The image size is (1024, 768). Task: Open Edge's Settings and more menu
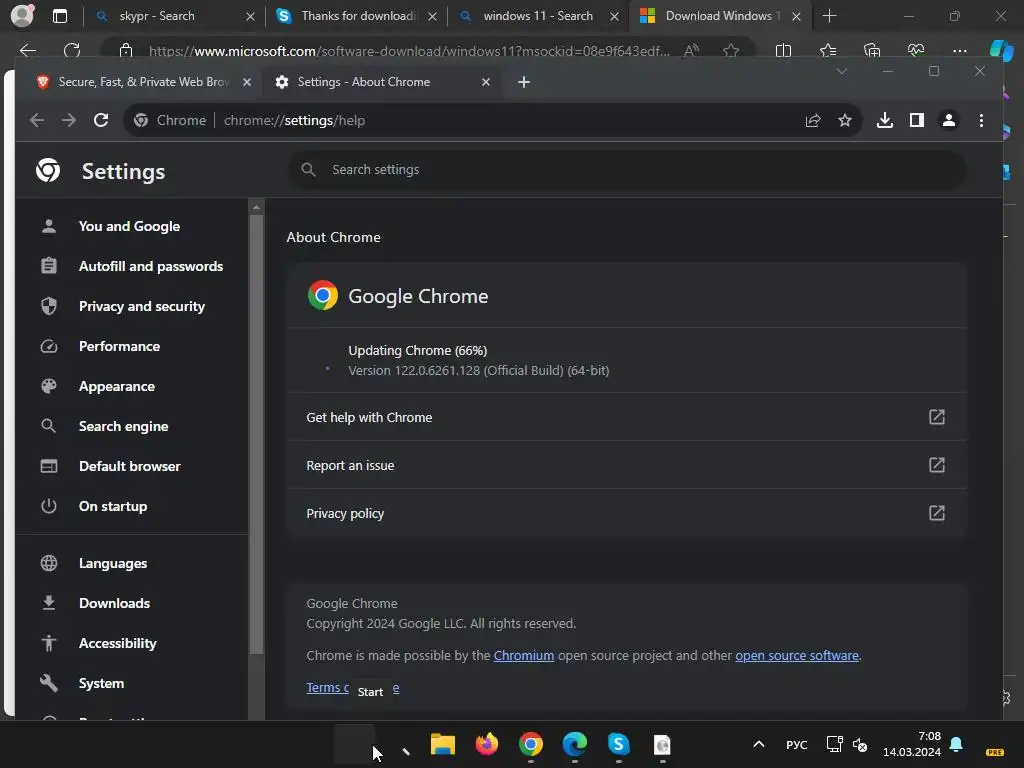point(959,50)
